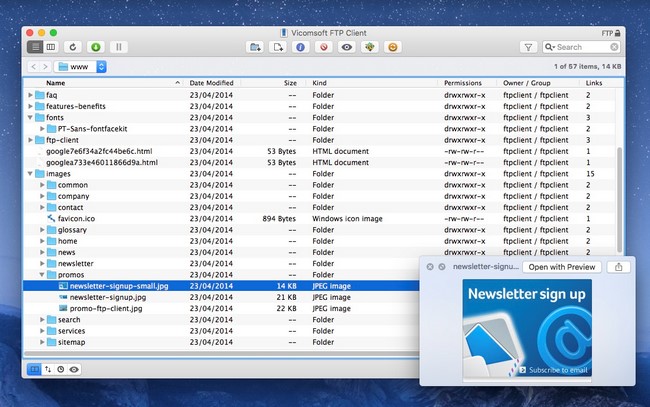
Task: Expand the common folder
Action: [42, 185]
